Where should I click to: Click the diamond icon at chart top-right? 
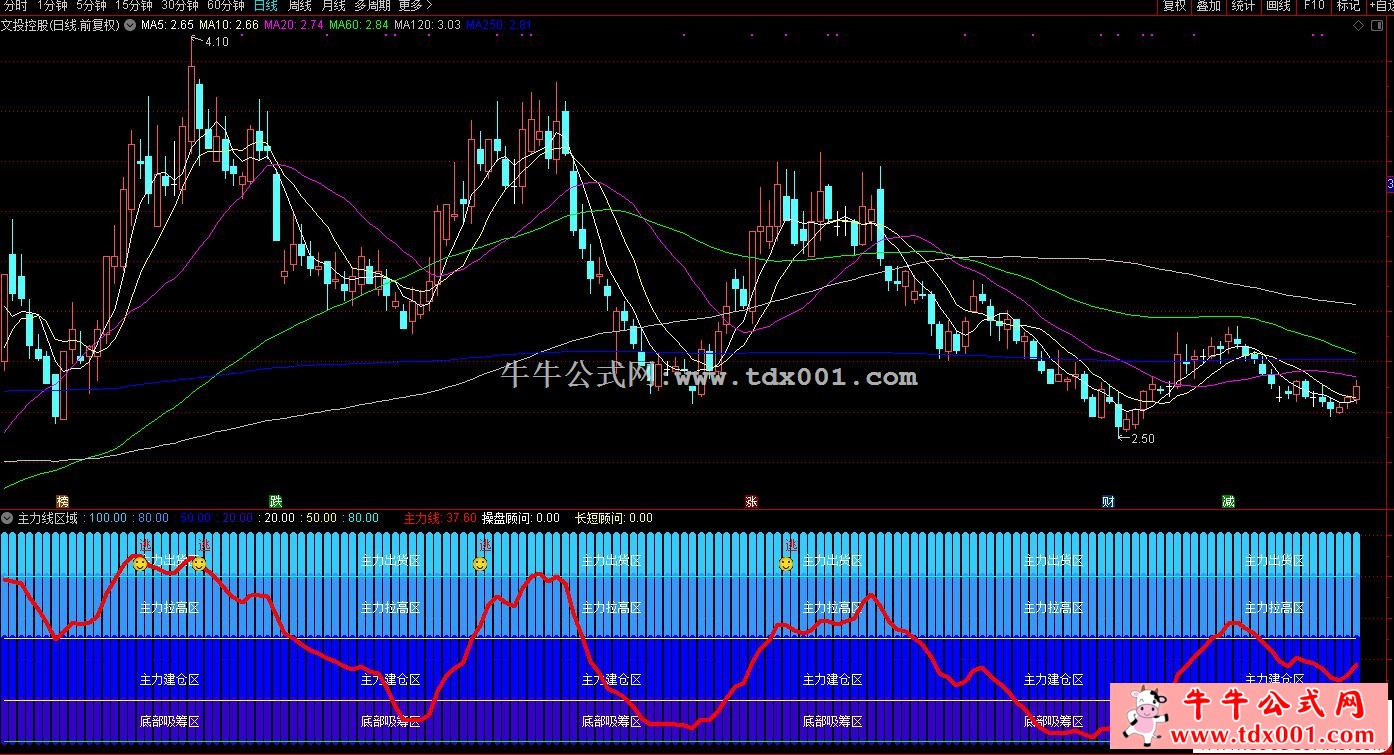pos(1358,25)
